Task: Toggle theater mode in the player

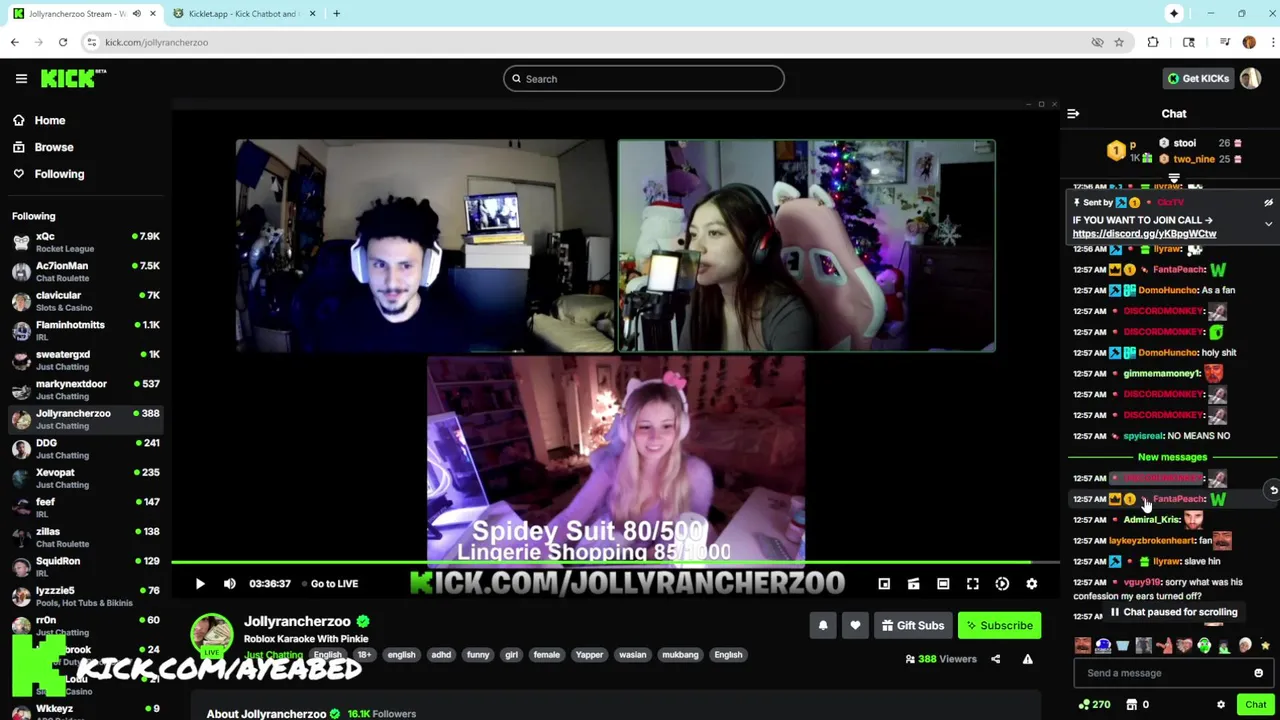Action: tap(943, 584)
